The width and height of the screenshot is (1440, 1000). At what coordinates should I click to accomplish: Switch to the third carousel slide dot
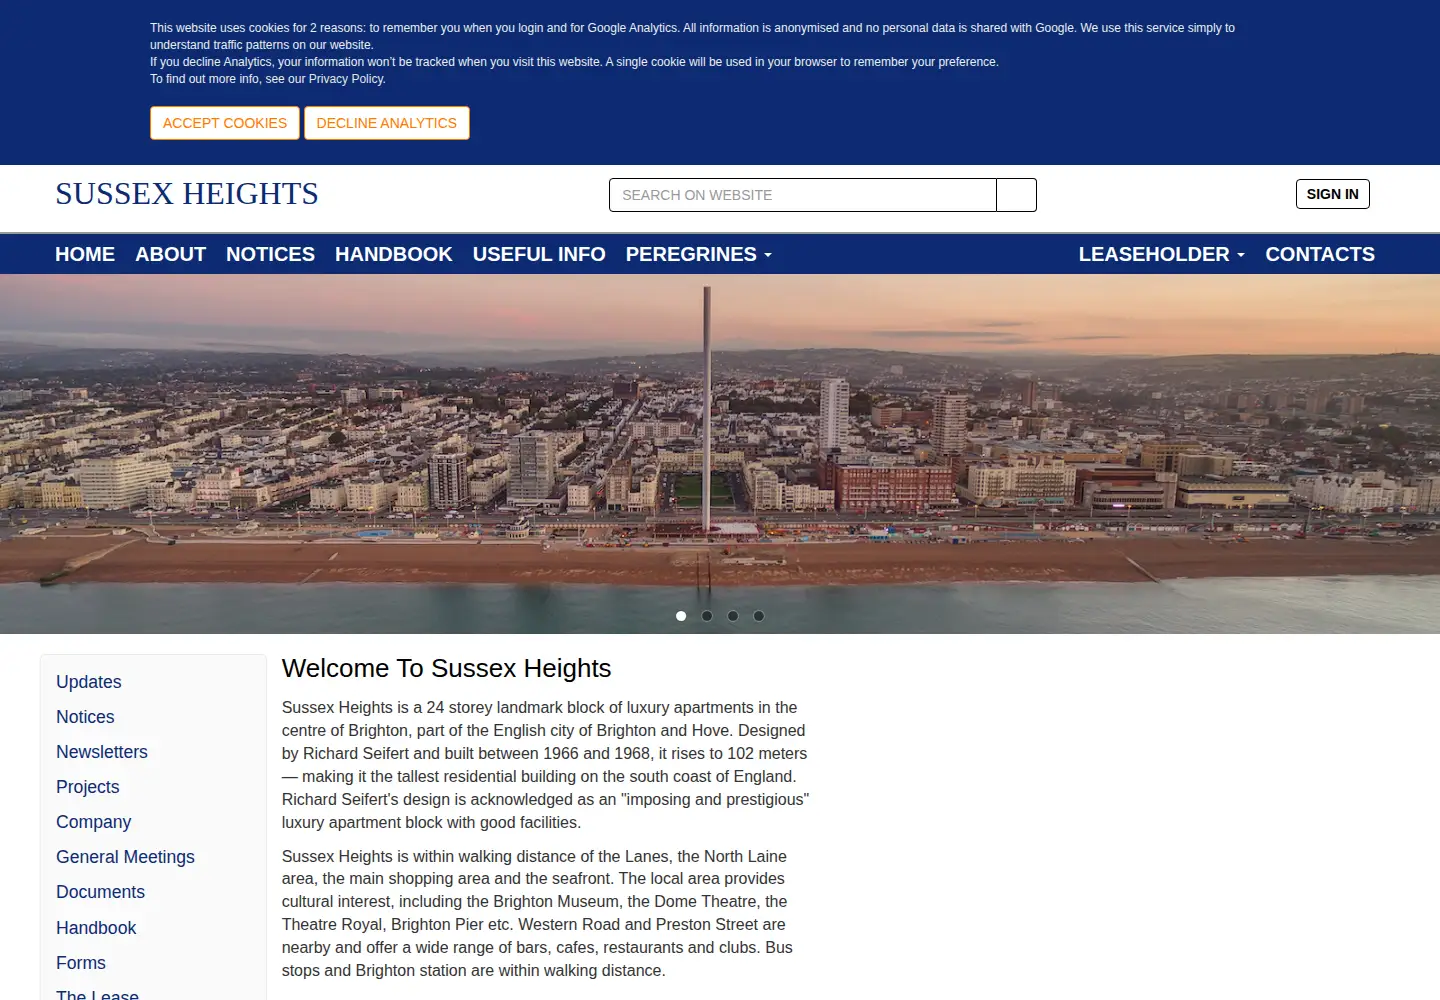[733, 616]
